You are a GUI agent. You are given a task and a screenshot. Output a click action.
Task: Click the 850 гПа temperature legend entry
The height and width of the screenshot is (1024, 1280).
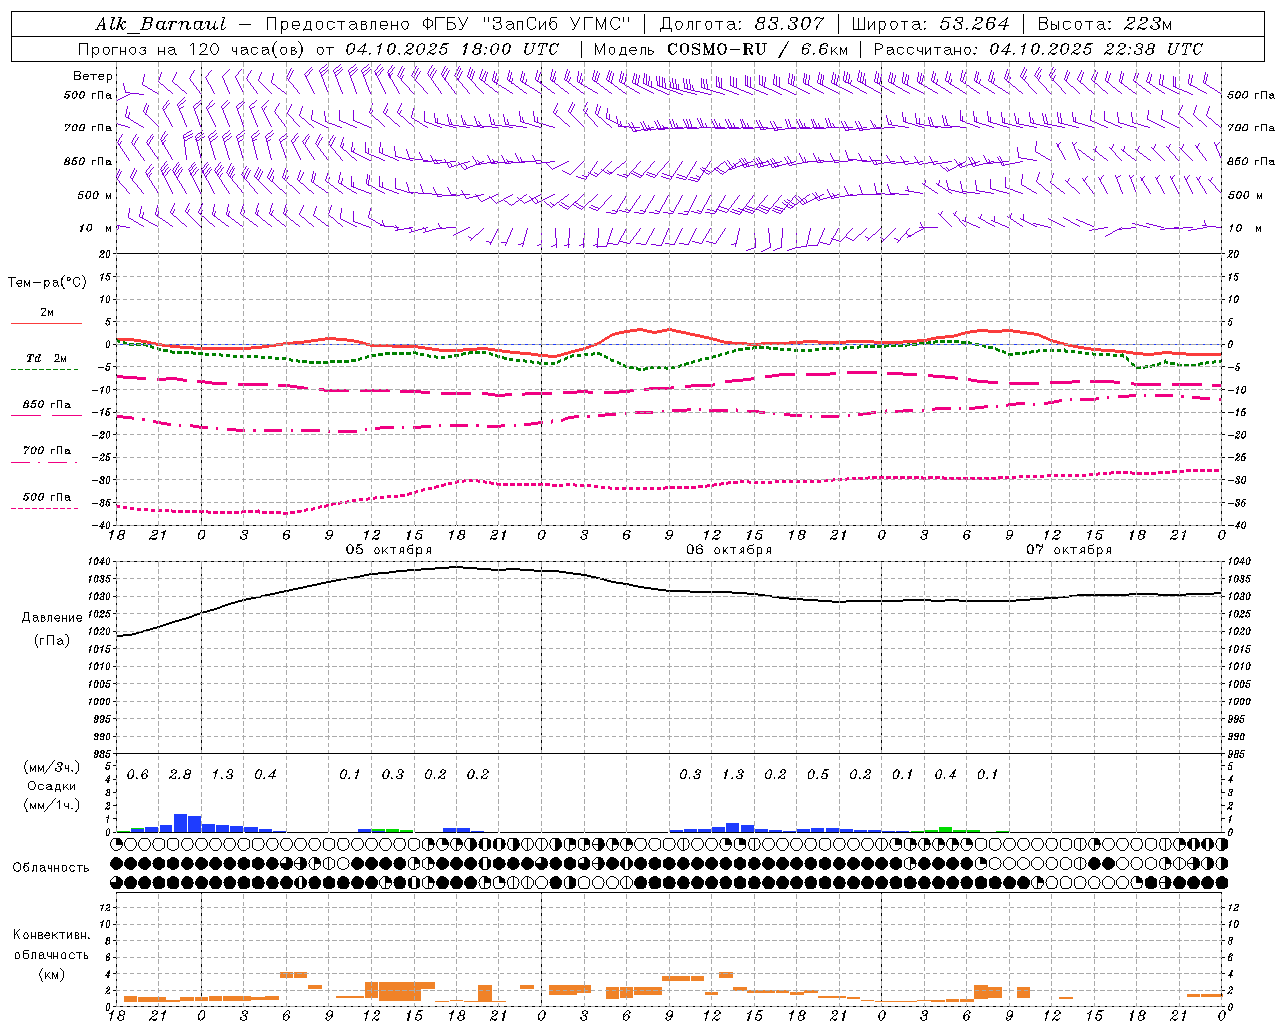coord(46,406)
